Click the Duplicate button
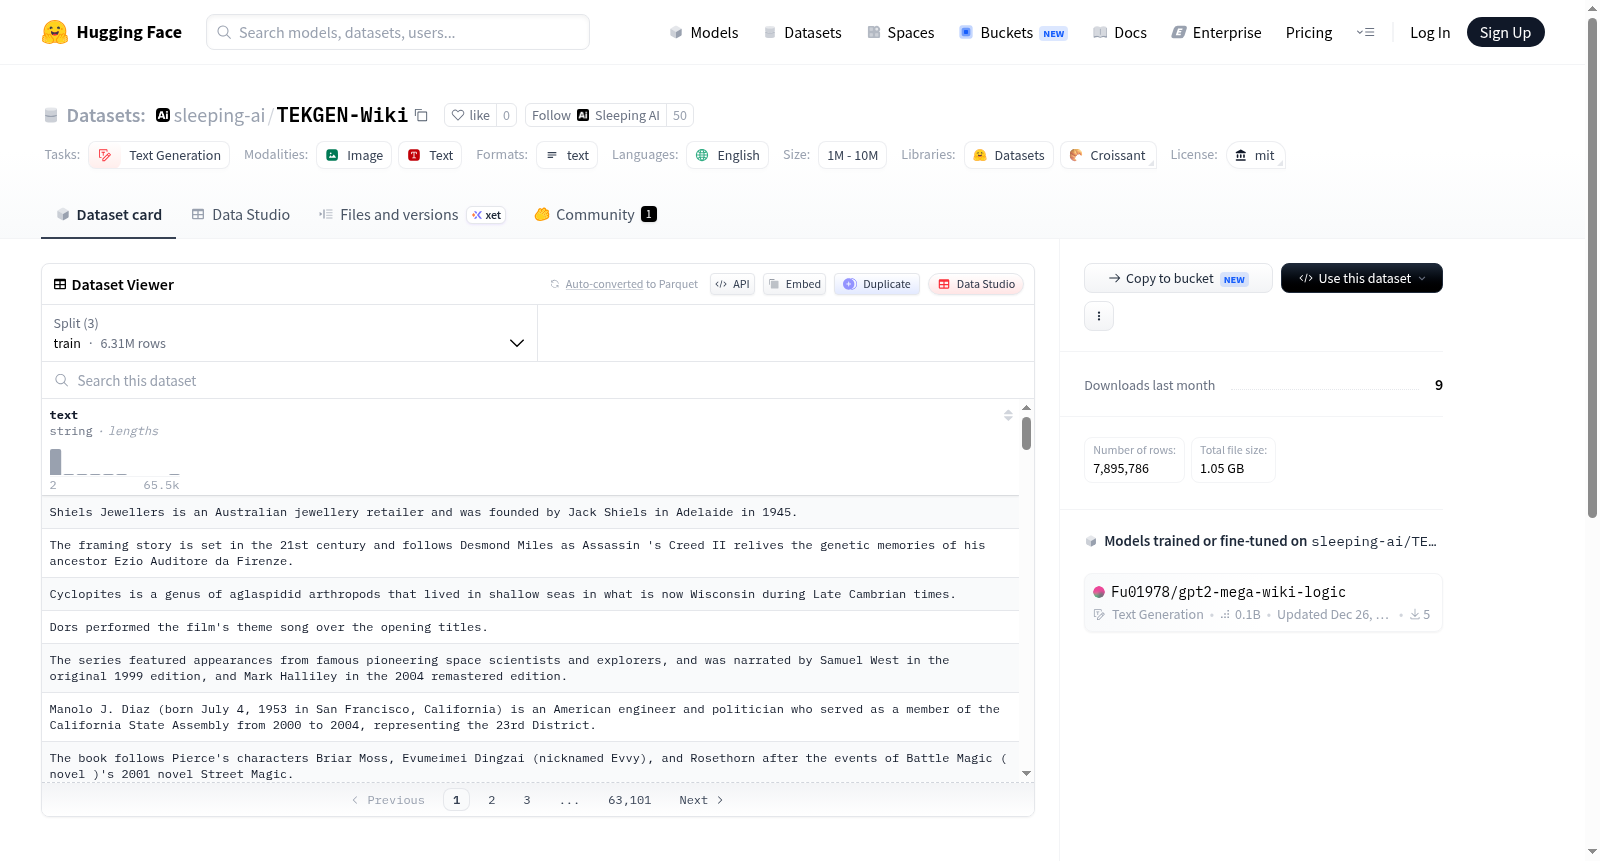Screen dimensions: 1600x861 877,284
